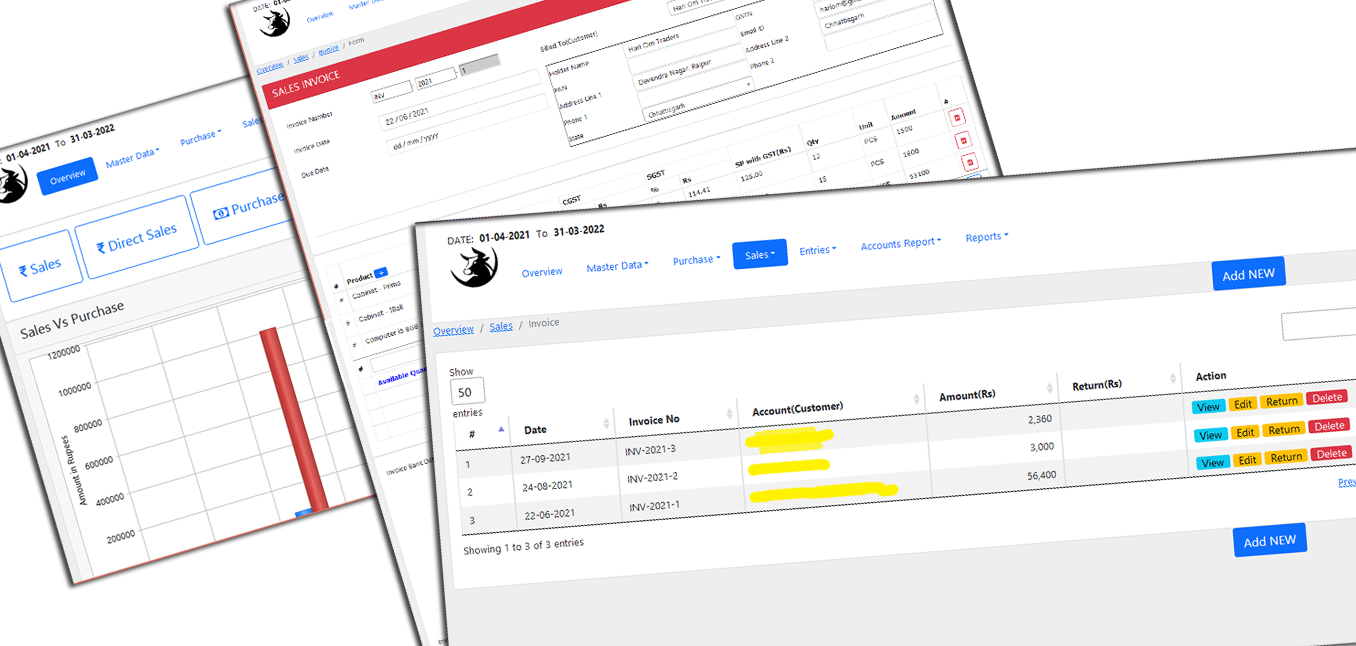Open the Master Data dropdown in the invoice list navbar
Viewport: 1356px width, 646px height.
[x=617, y=266]
